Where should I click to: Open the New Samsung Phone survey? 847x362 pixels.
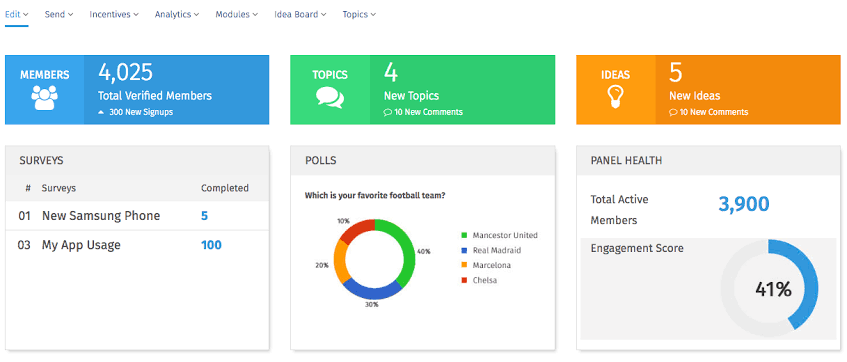click(101, 216)
